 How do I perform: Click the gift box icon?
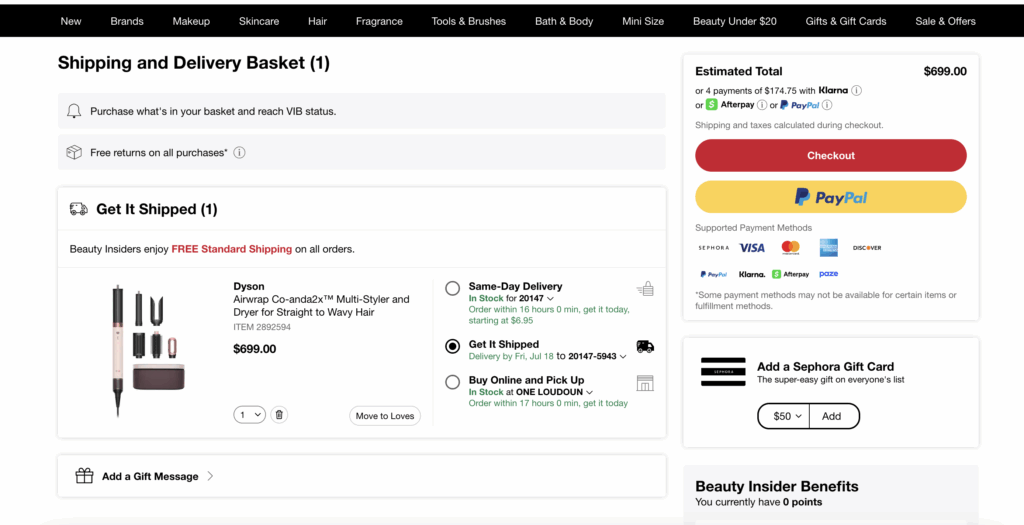[85, 476]
